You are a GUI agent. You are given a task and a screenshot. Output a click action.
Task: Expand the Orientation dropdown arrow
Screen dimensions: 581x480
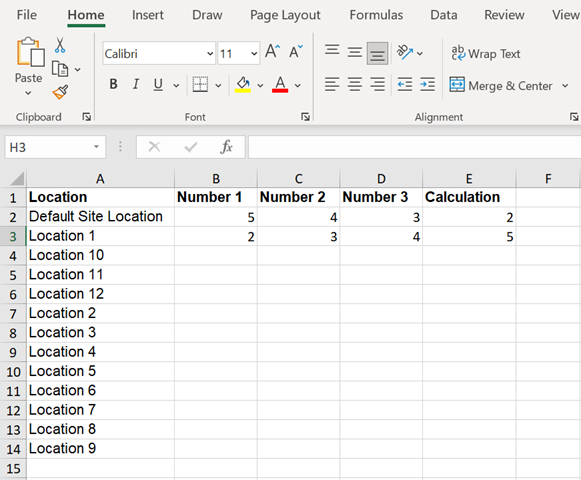point(420,54)
